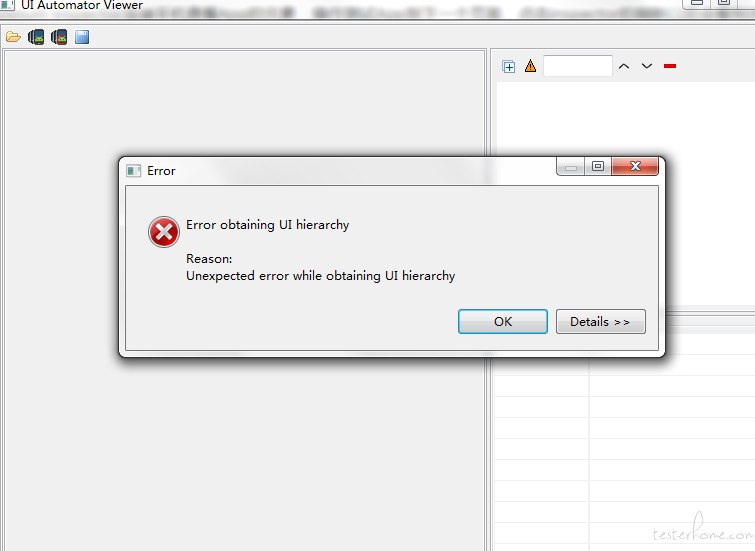The height and width of the screenshot is (551, 755).
Task: Click the Error dialog title icon
Action: click(x=133, y=171)
